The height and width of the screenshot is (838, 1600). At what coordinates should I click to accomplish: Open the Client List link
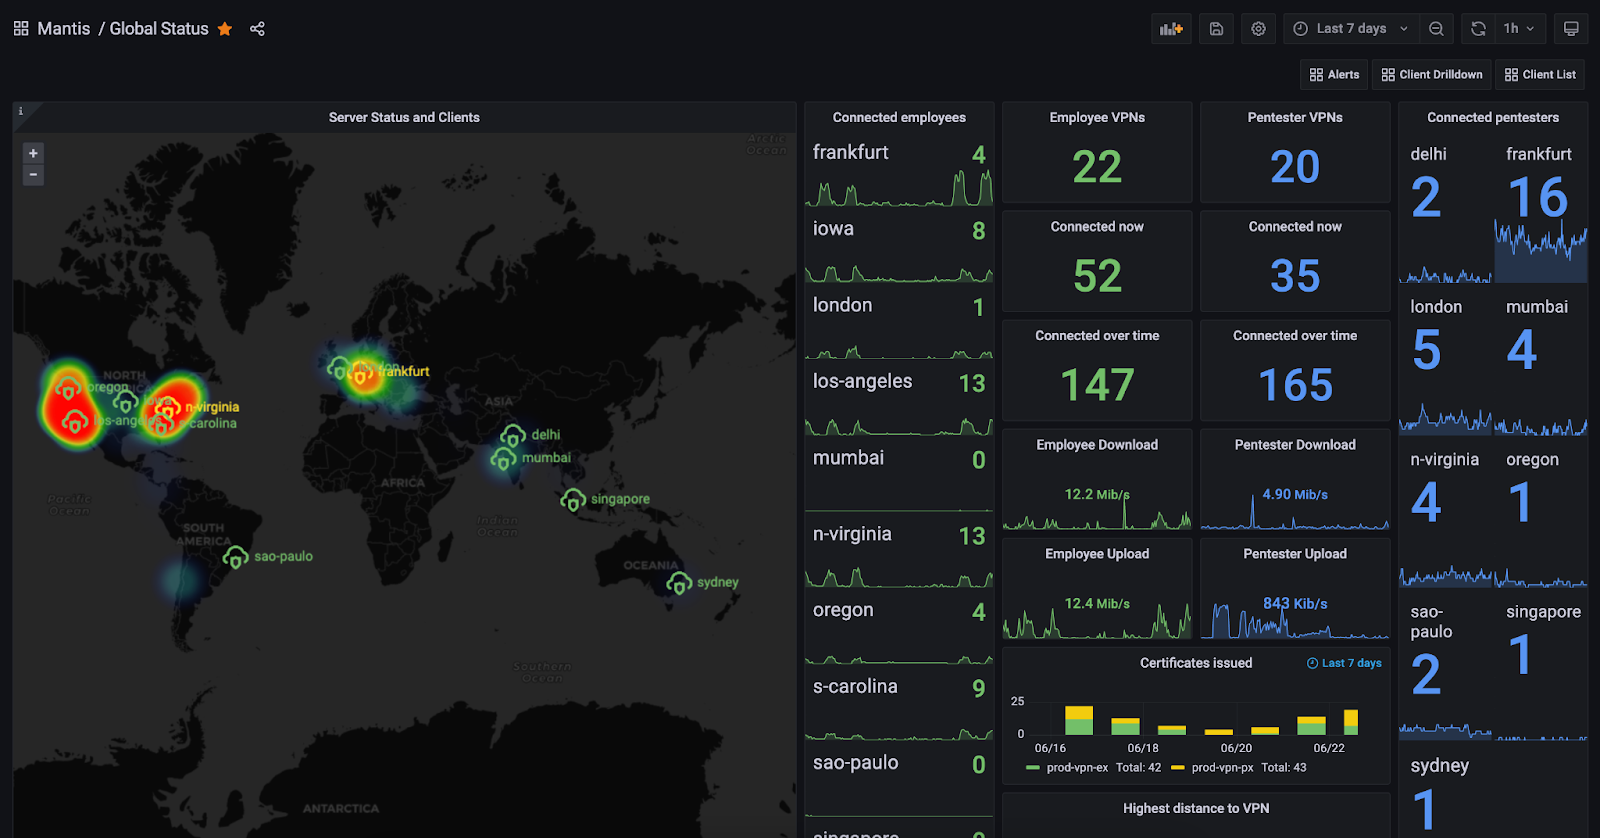tap(1540, 75)
